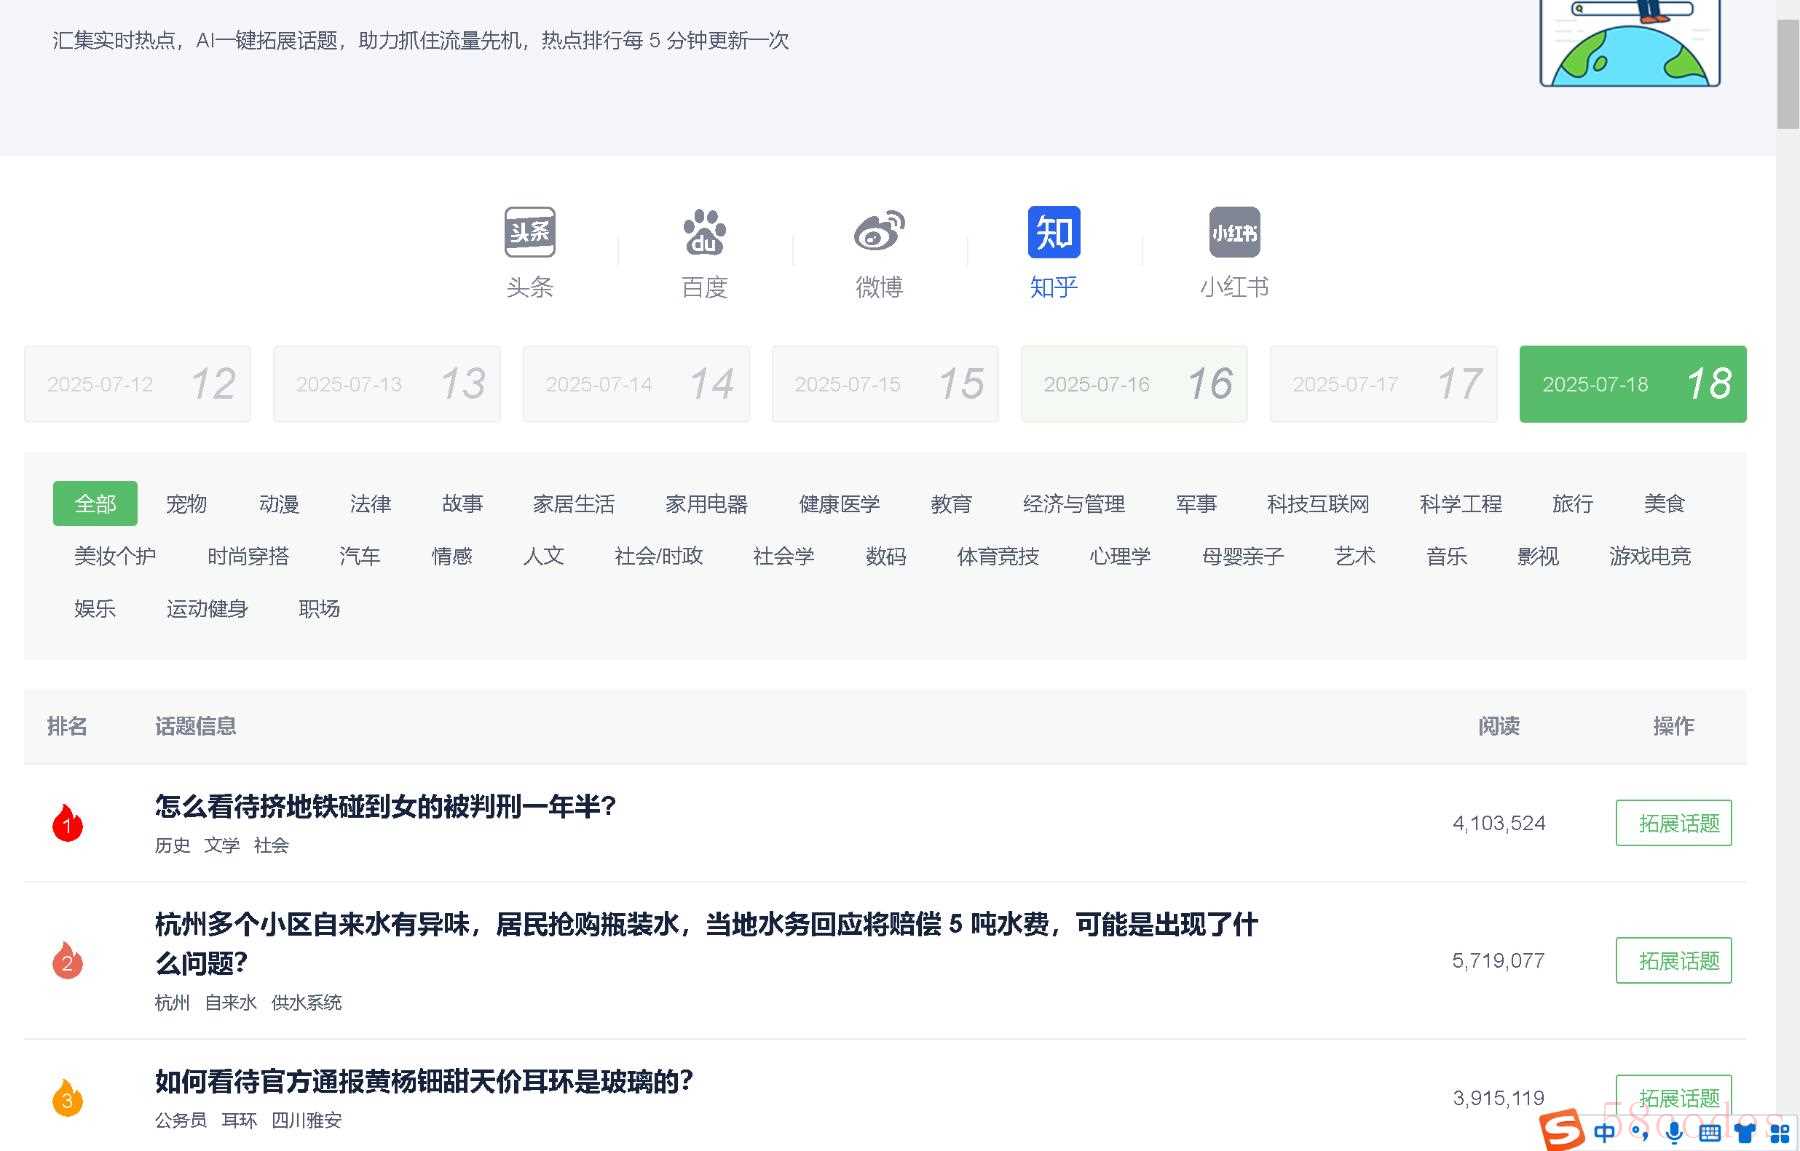Filter topics by 数码
This screenshot has width=1800, height=1151.
886,556
